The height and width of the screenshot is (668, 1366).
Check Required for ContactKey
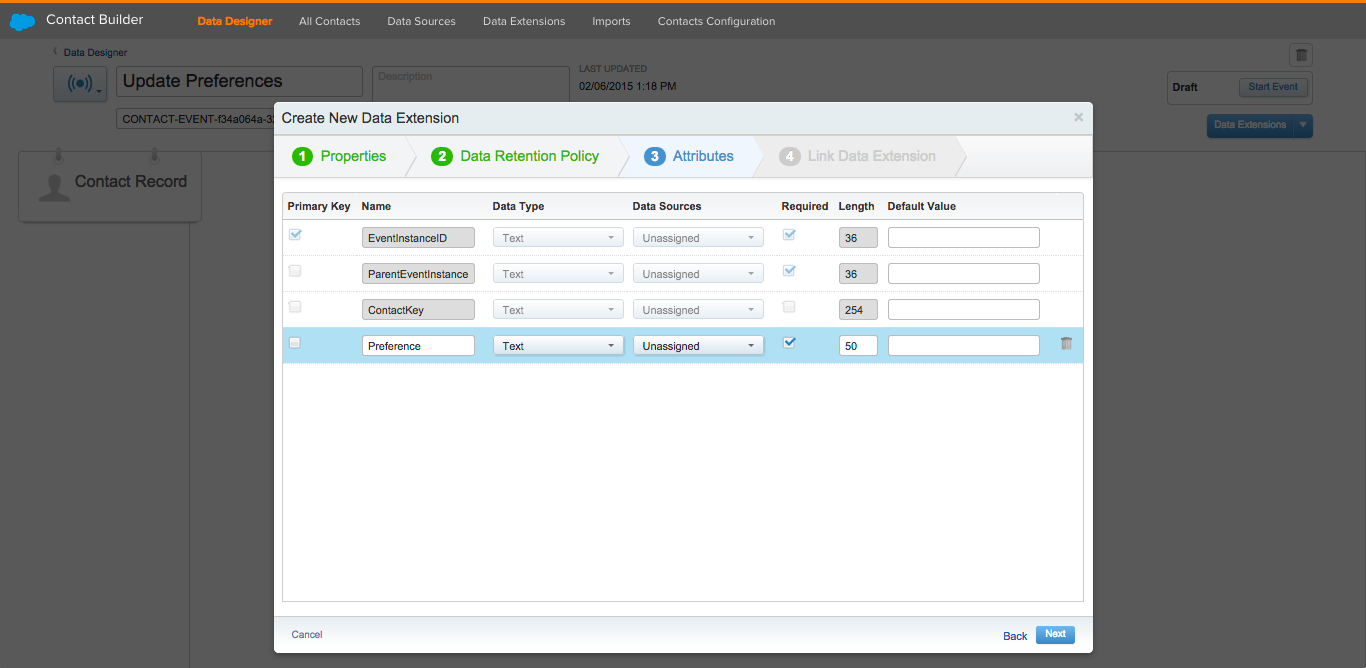[x=789, y=307]
